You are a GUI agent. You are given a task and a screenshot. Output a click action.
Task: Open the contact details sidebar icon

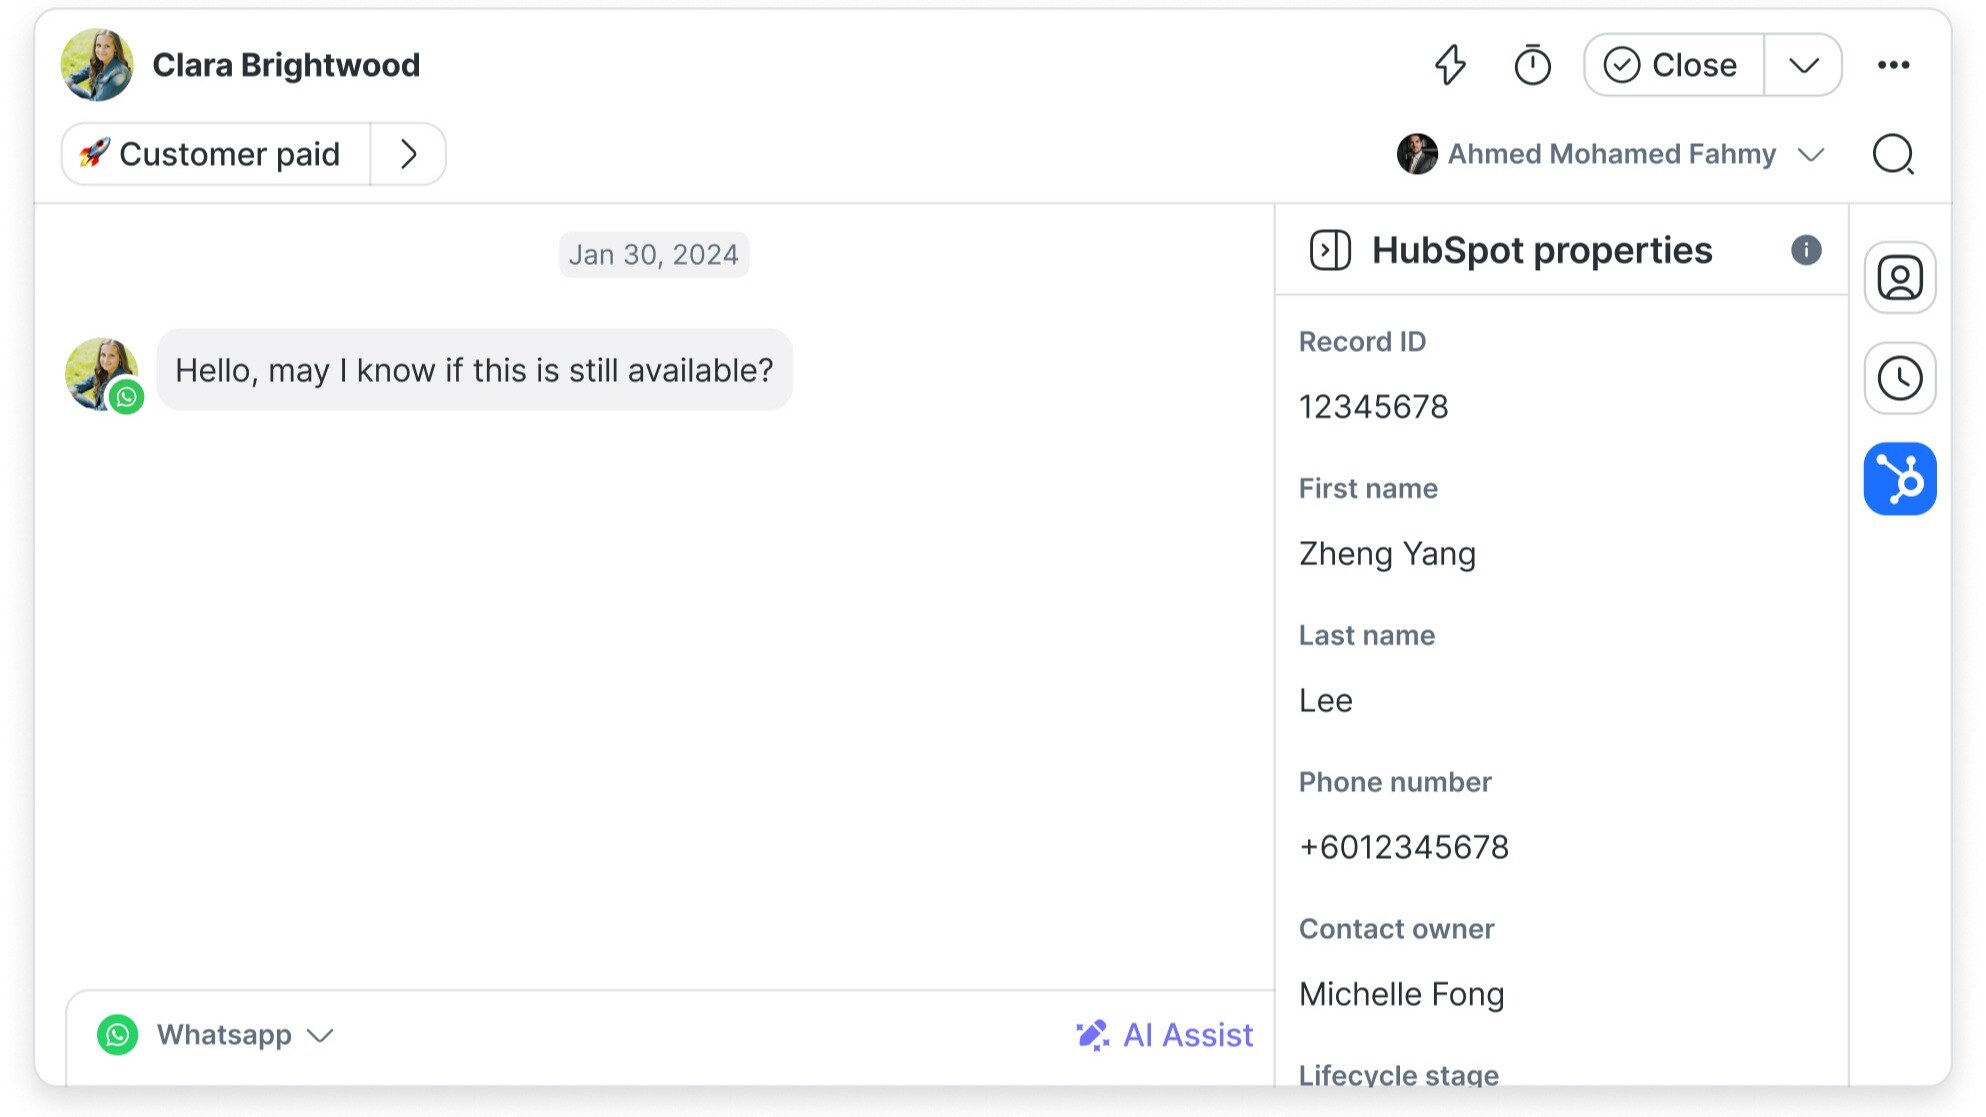pos(1900,278)
